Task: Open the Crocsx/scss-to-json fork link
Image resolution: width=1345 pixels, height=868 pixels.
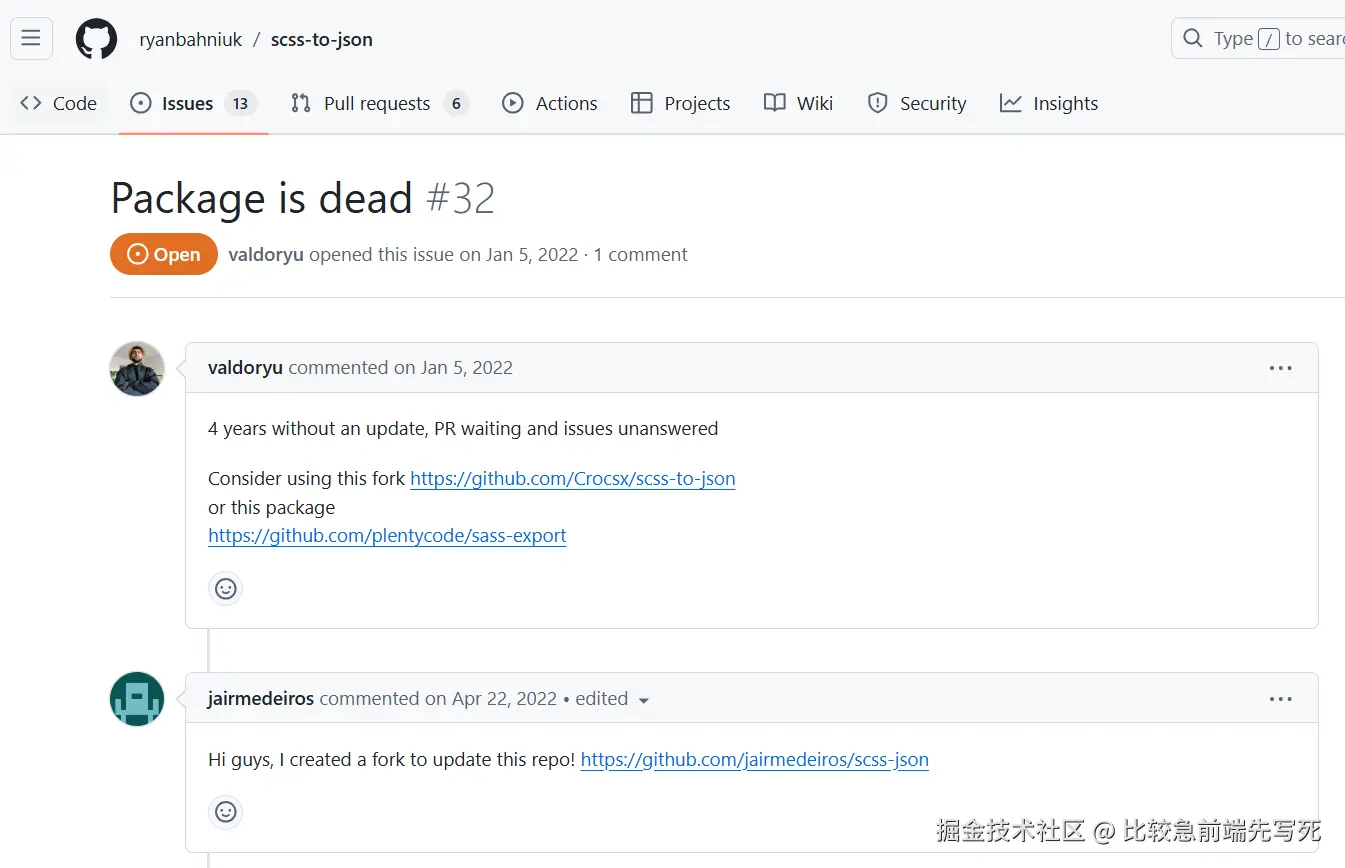Action: 573,479
